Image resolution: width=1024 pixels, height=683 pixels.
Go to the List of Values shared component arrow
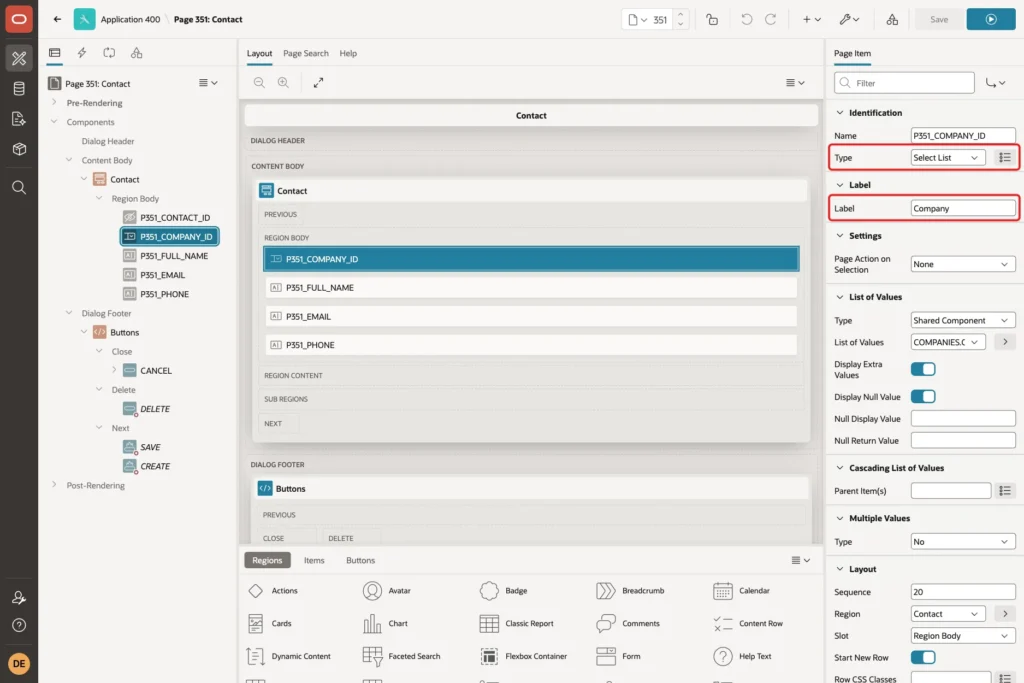(x=1004, y=342)
